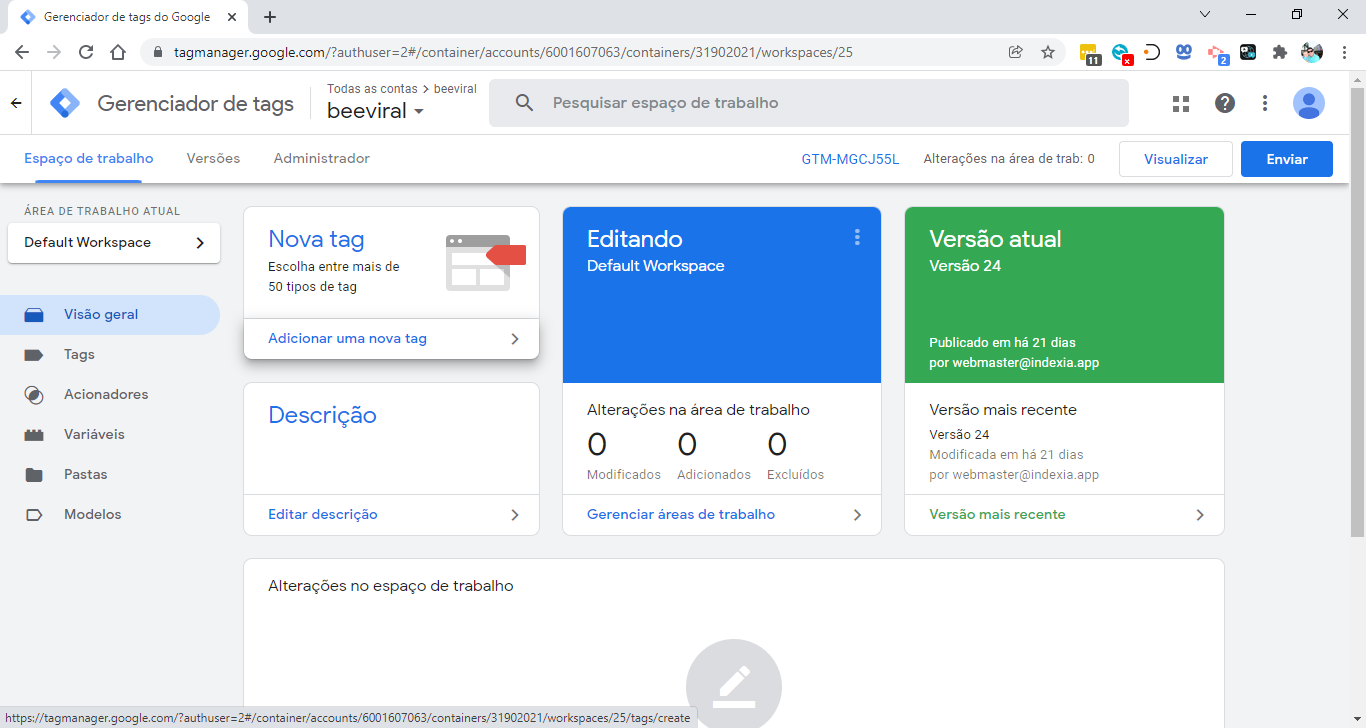1366x728 pixels.
Task: Select Visão geral in the sidebar
Action: [110, 315]
